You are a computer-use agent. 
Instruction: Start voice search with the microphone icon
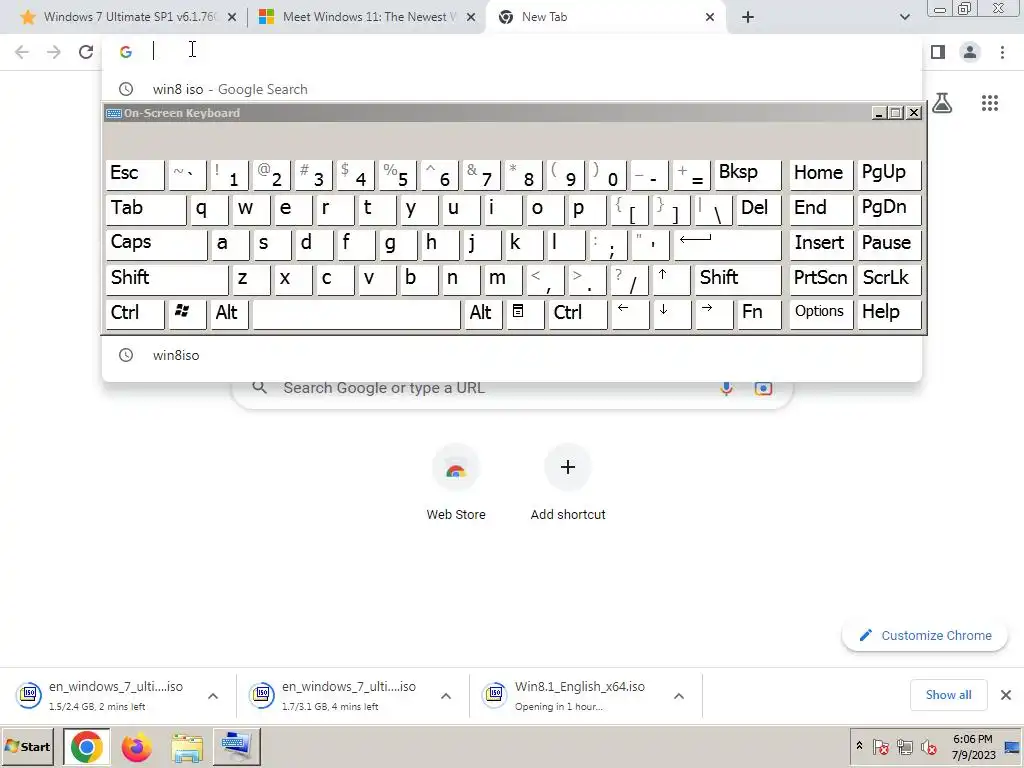click(x=726, y=388)
